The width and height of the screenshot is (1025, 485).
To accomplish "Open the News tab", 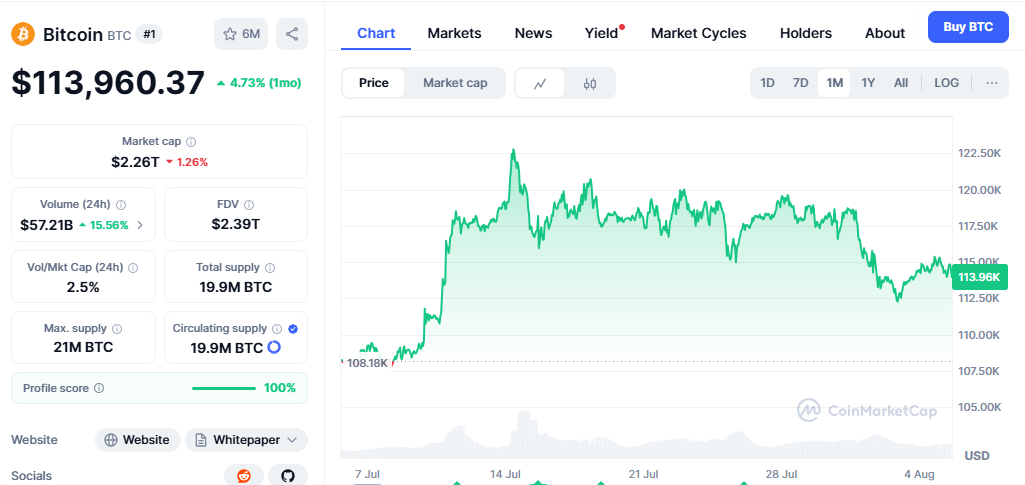I will tap(533, 33).
